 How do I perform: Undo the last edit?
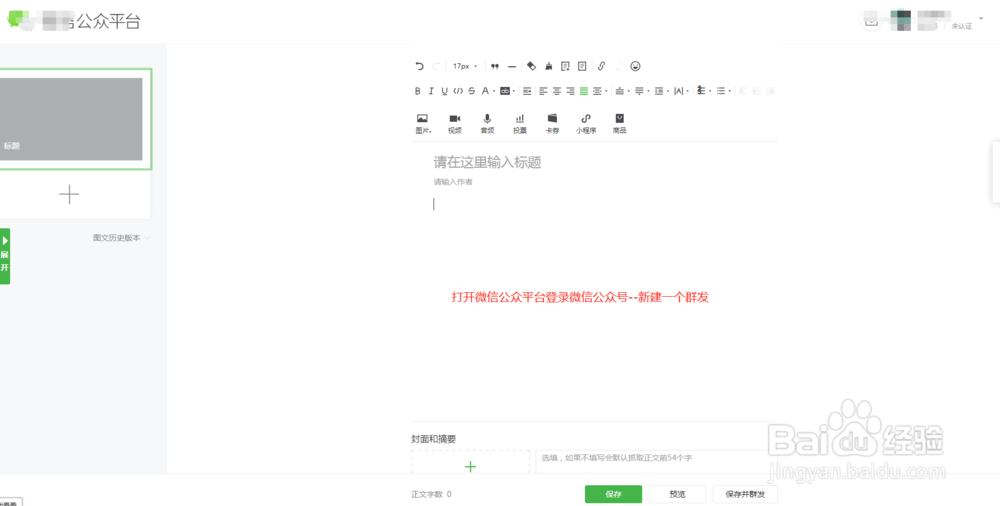click(420, 66)
